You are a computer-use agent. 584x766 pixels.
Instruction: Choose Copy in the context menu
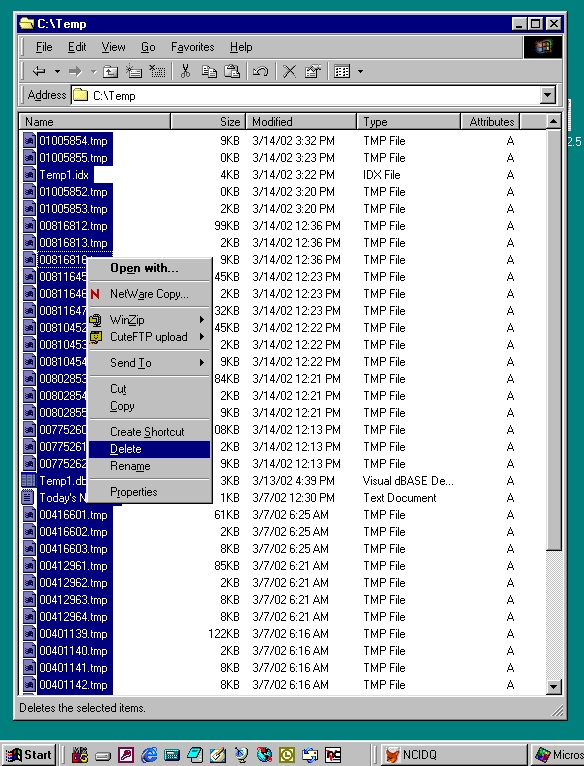[150, 406]
